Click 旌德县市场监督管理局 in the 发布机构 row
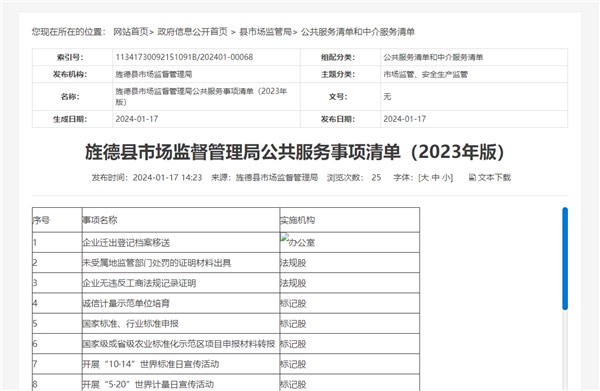 point(154,74)
